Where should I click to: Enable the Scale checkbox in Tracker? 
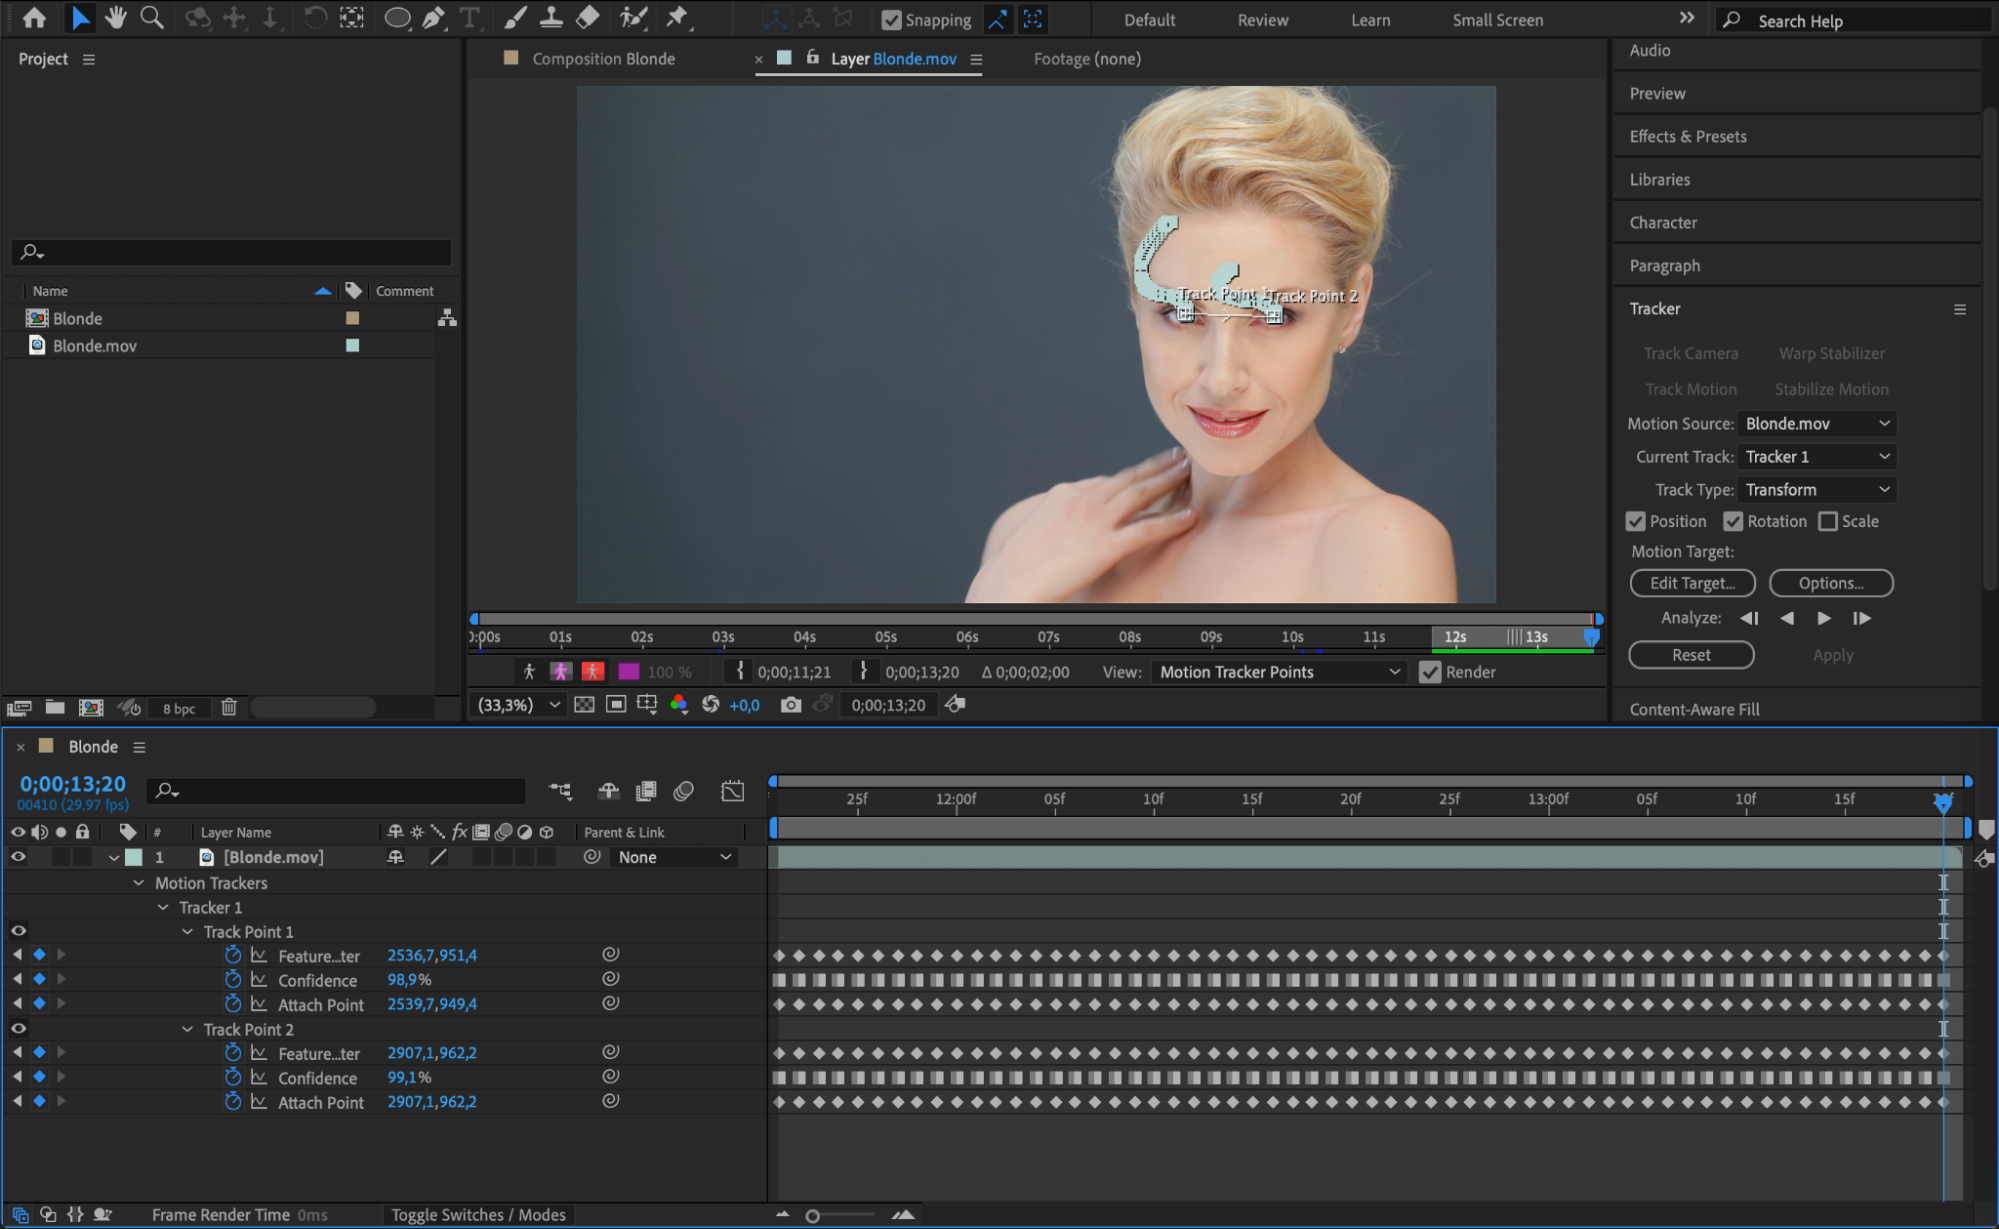coord(1828,521)
